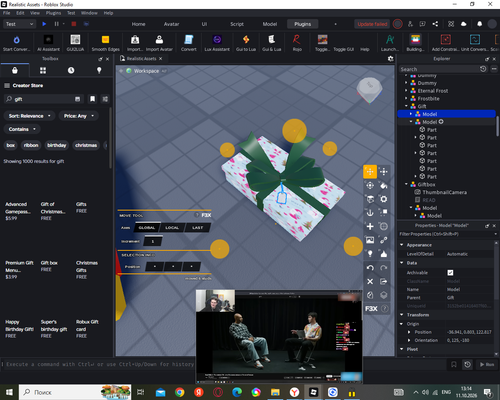Click the red Stop playtest button

(x=74, y=24)
